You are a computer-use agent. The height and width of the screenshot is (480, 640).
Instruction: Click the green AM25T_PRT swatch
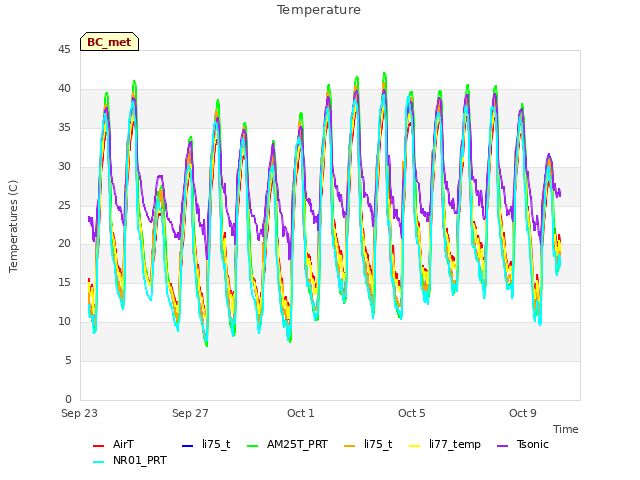pyautogui.click(x=253, y=445)
